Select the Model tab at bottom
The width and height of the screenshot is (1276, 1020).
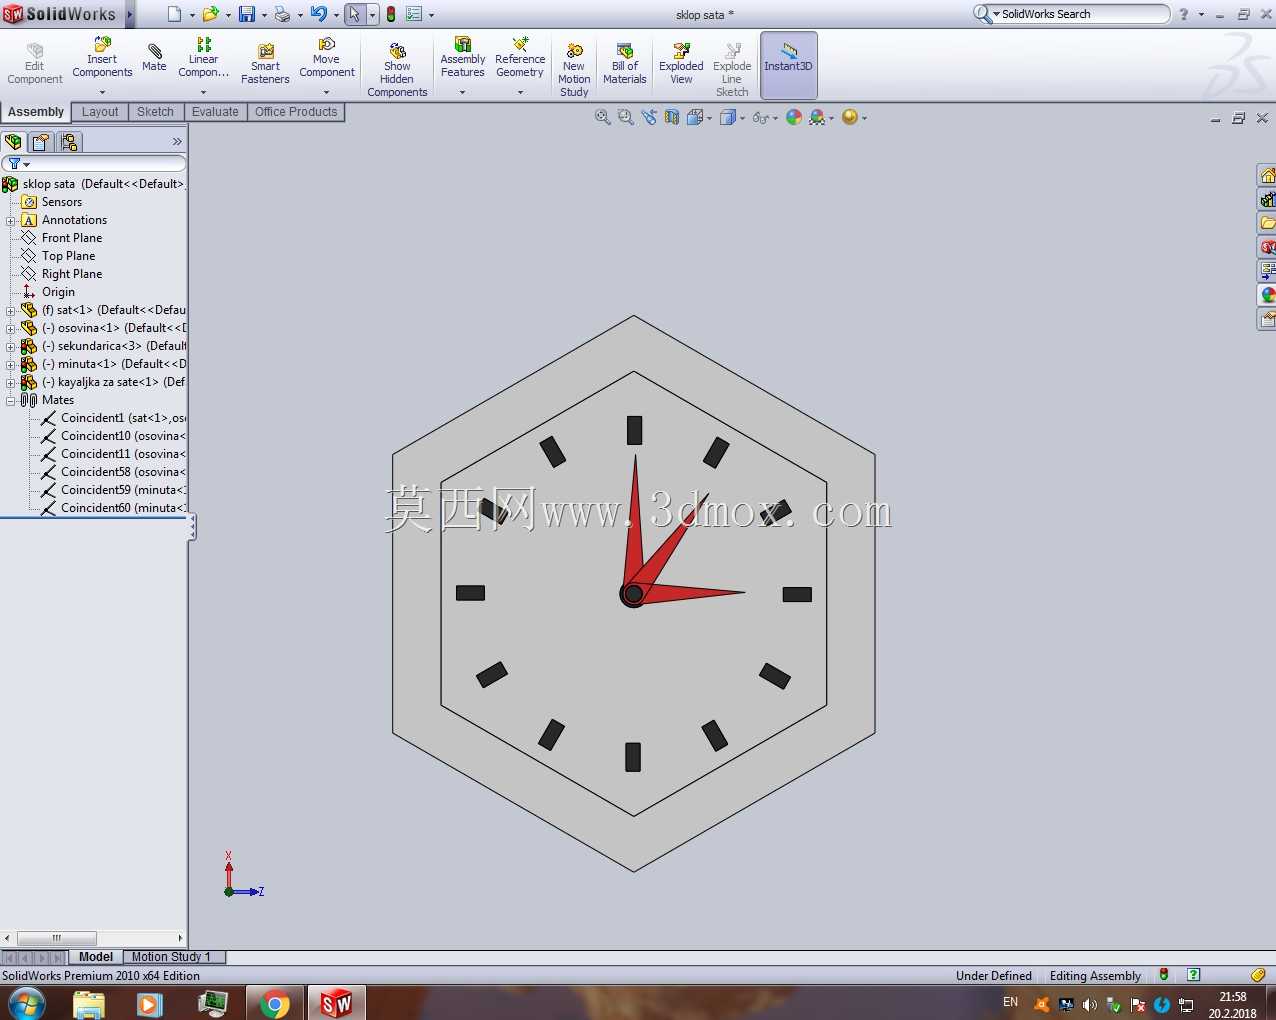[x=96, y=957]
